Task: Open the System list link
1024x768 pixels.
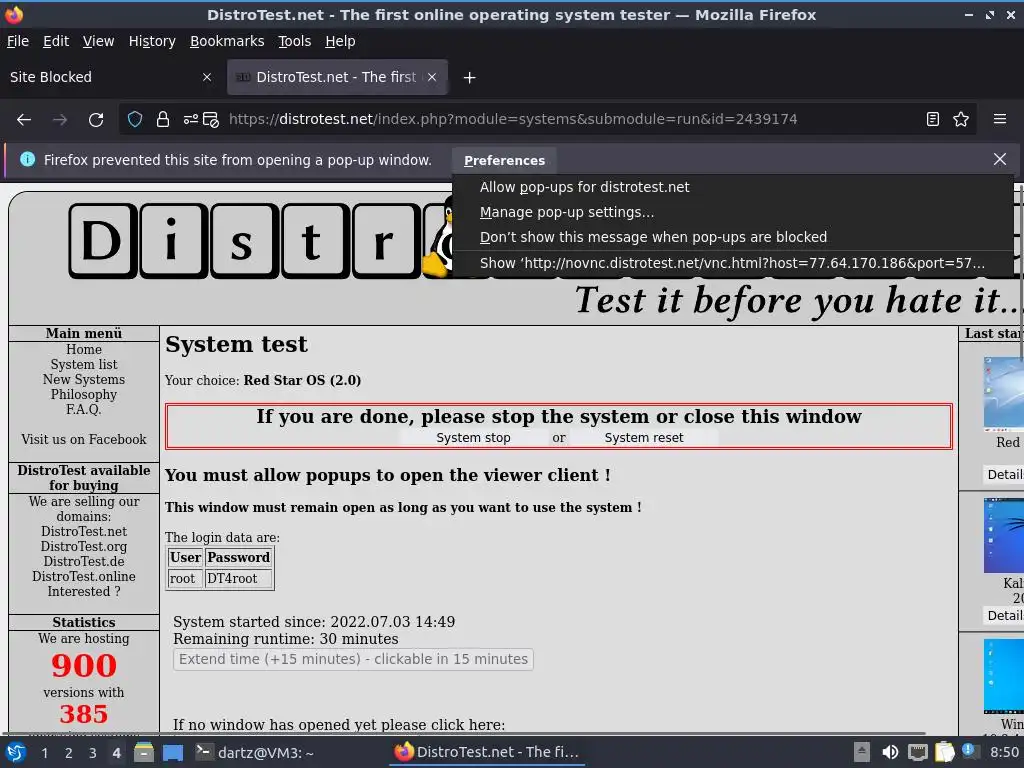Action: coord(84,364)
